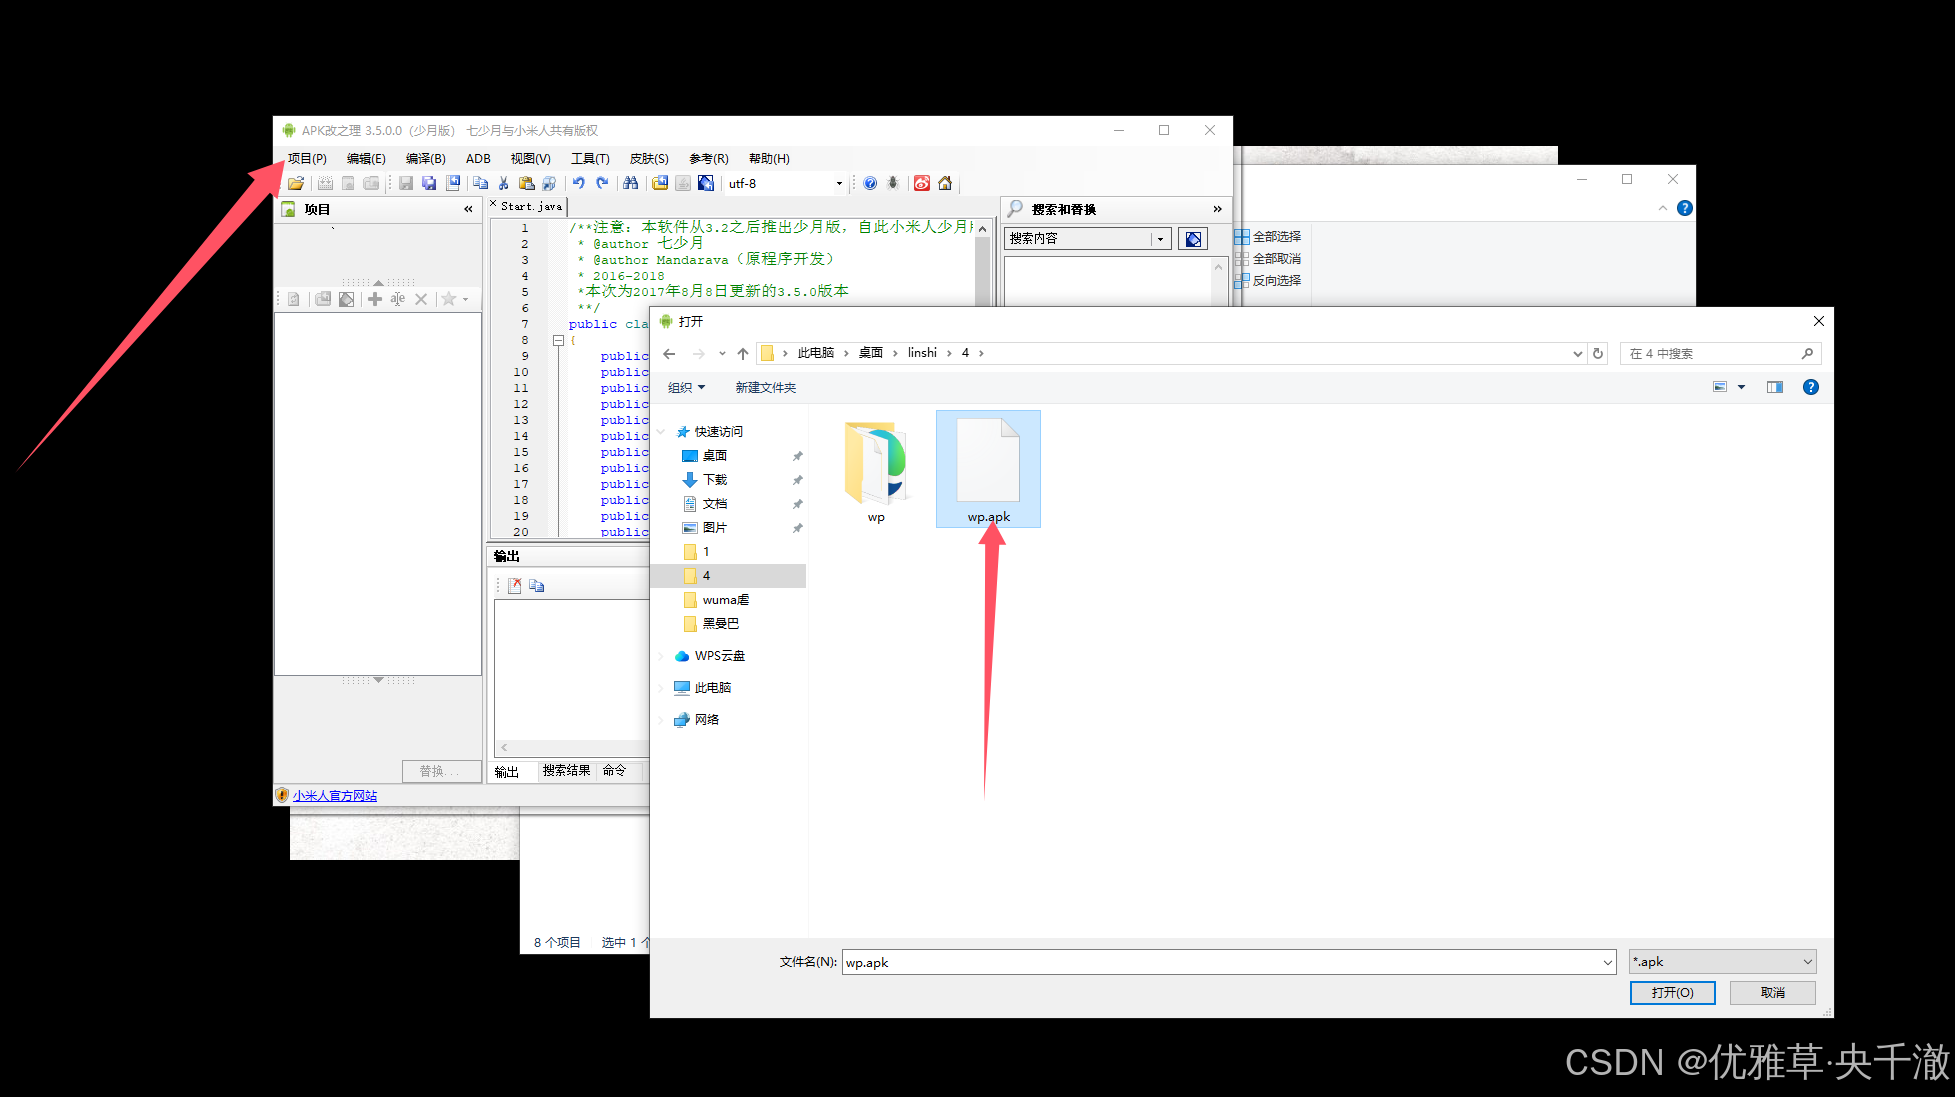Click the home page icon

click(945, 184)
